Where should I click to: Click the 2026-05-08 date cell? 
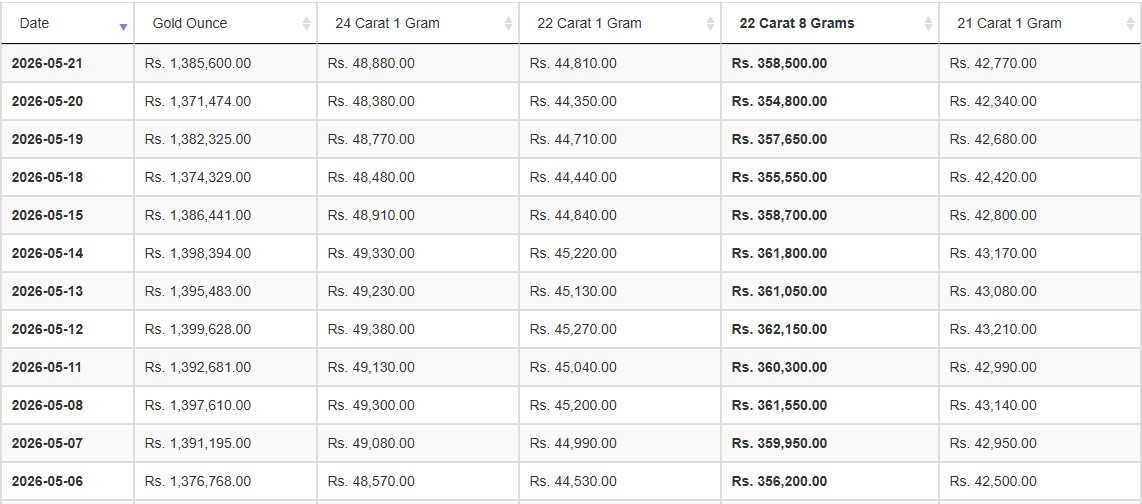tap(68, 405)
